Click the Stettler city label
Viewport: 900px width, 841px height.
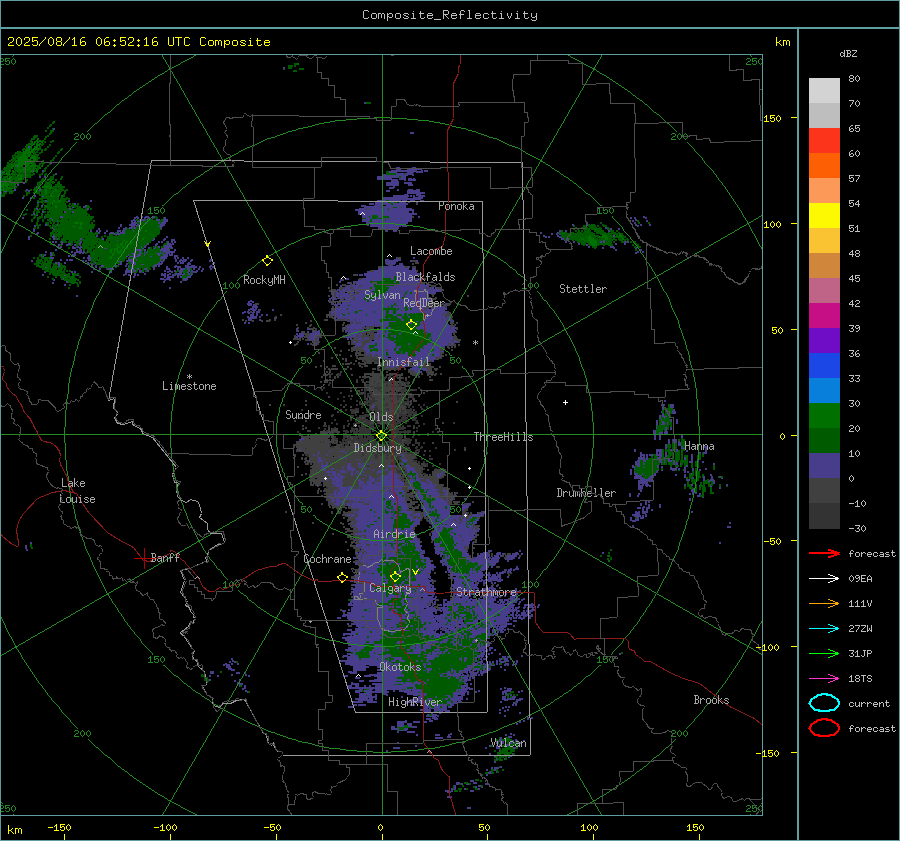point(583,289)
